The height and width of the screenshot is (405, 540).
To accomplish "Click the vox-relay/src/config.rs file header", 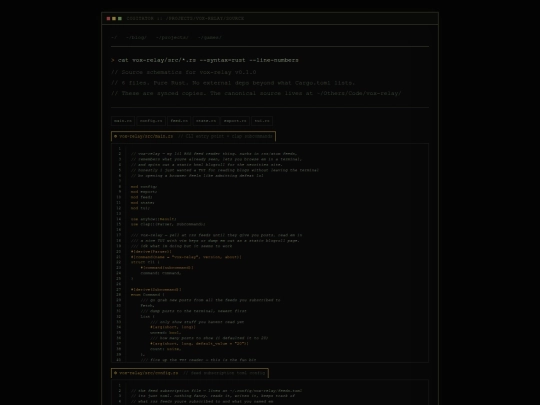I will (190, 373).
